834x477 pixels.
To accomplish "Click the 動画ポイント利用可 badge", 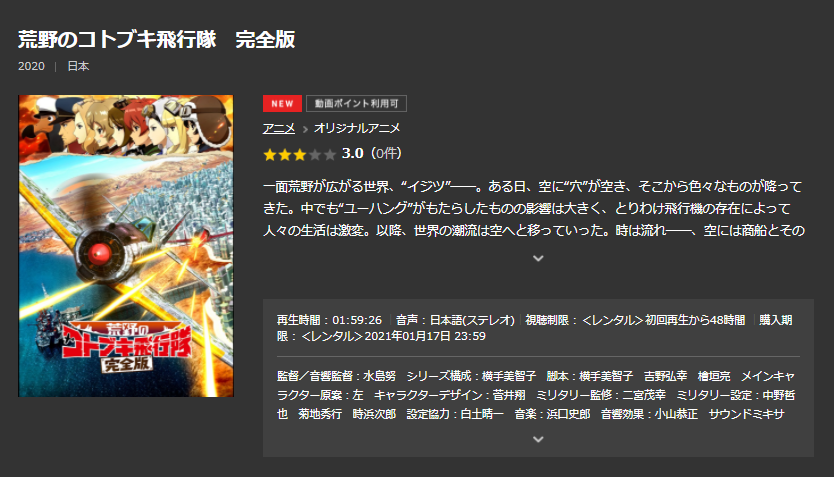I will 356,103.
